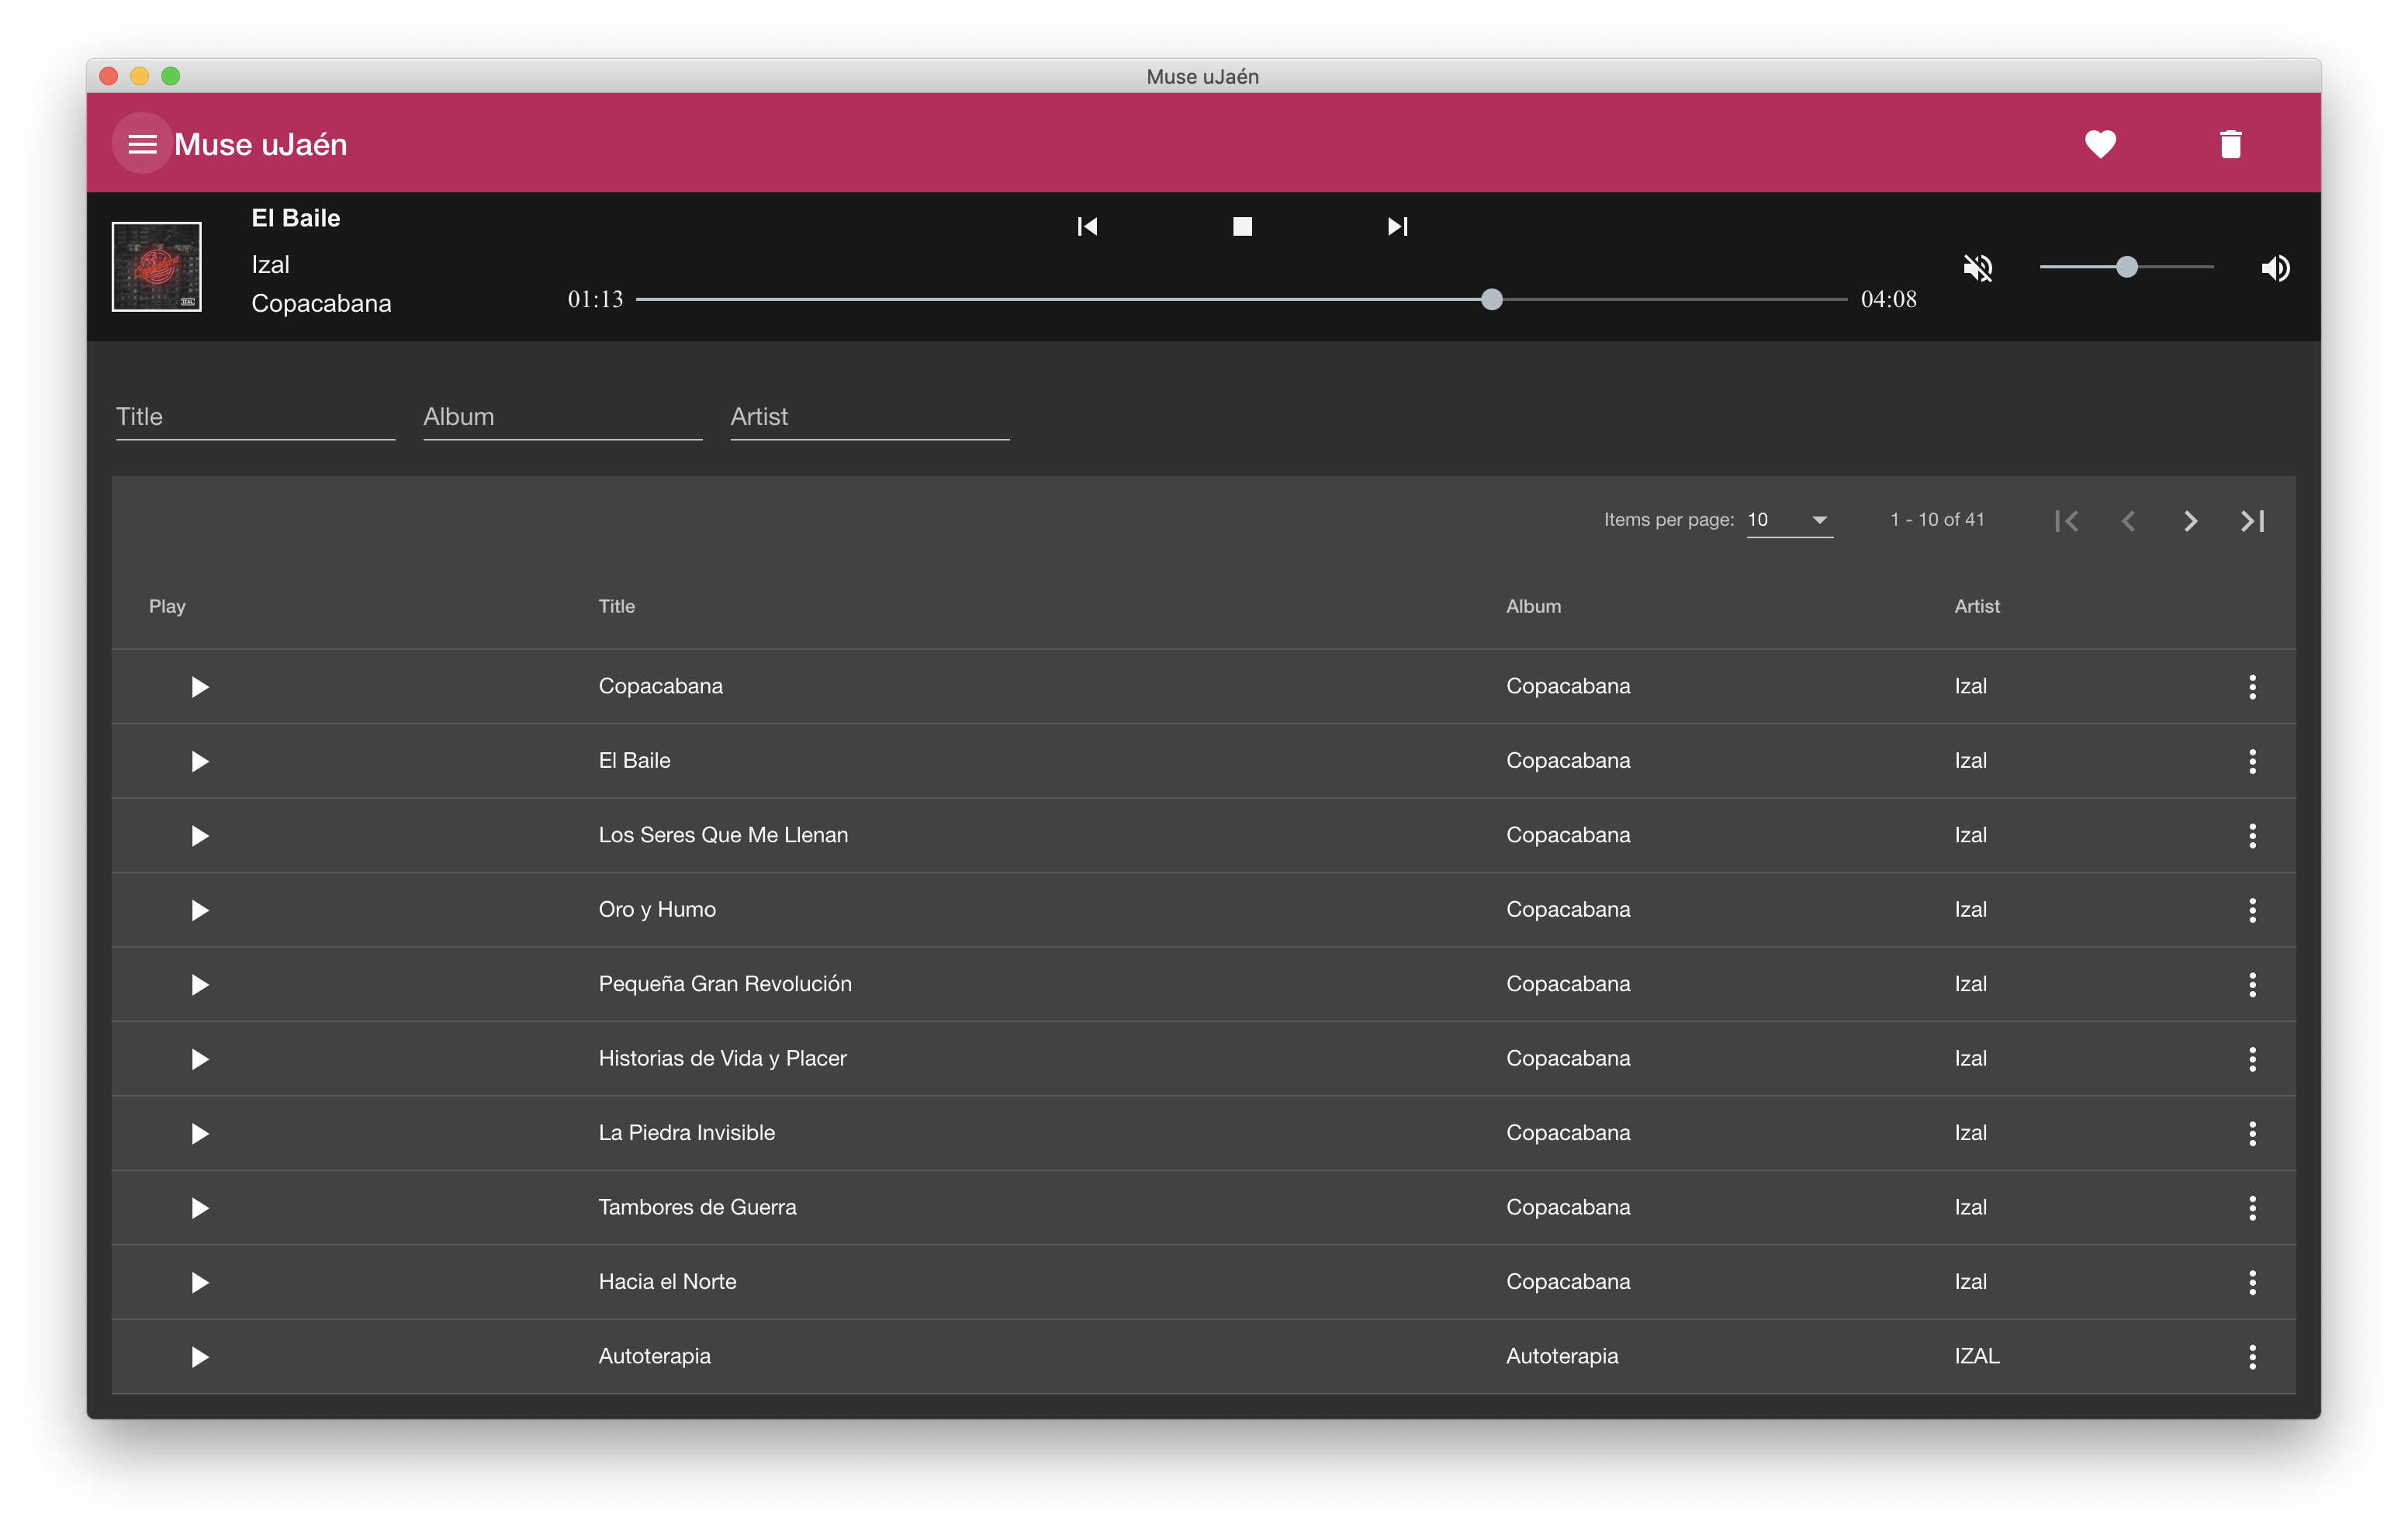Click the song progress slider handle
Screen dimensions: 2408x1534
click(1491, 299)
